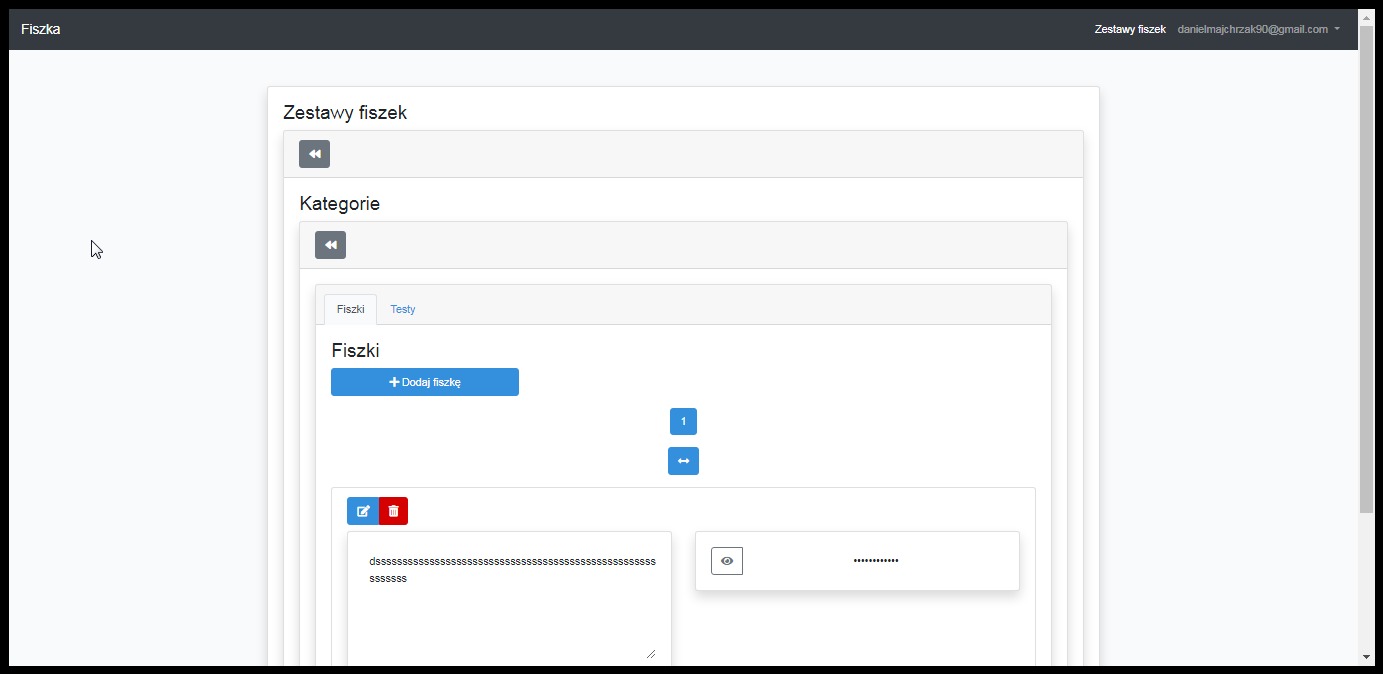1383x674 pixels.
Task: Click the Fiszka brand logo link
Action: [41, 29]
